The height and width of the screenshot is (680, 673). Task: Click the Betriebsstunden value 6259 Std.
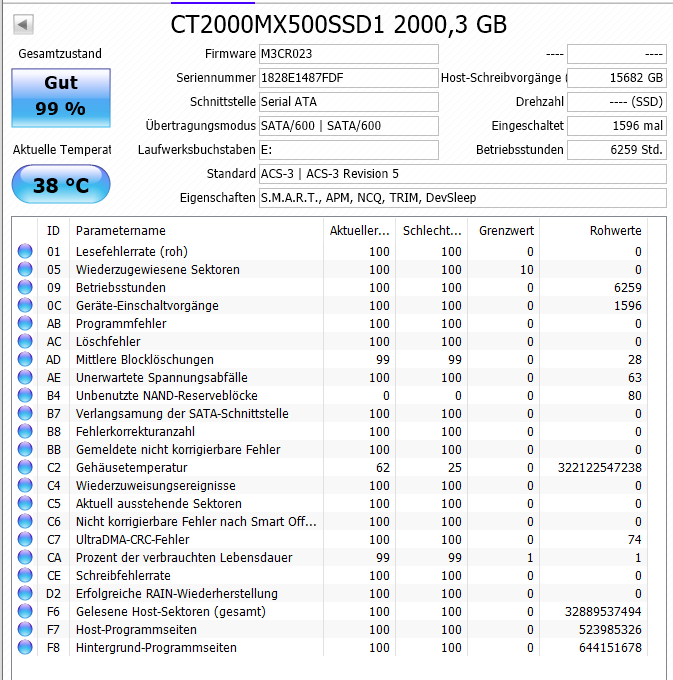tap(617, 150)
